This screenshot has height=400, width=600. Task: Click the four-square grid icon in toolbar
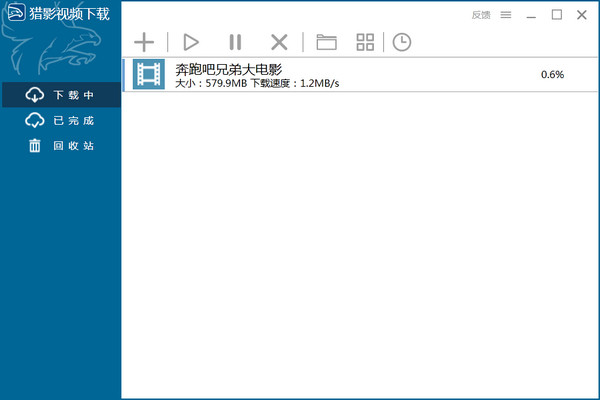click(365, 42)
